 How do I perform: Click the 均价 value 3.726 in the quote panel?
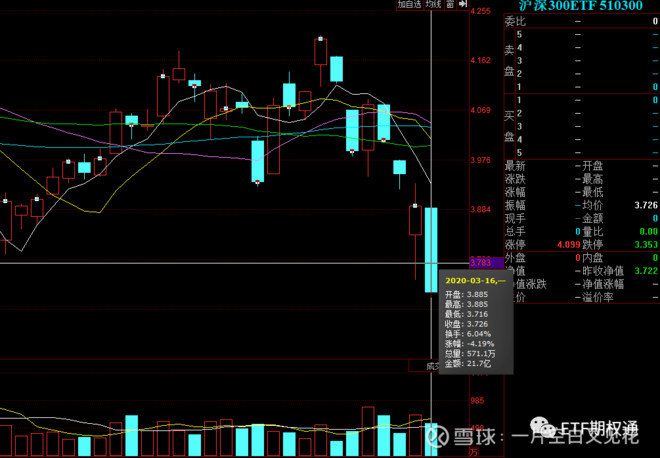pos(646,205)
